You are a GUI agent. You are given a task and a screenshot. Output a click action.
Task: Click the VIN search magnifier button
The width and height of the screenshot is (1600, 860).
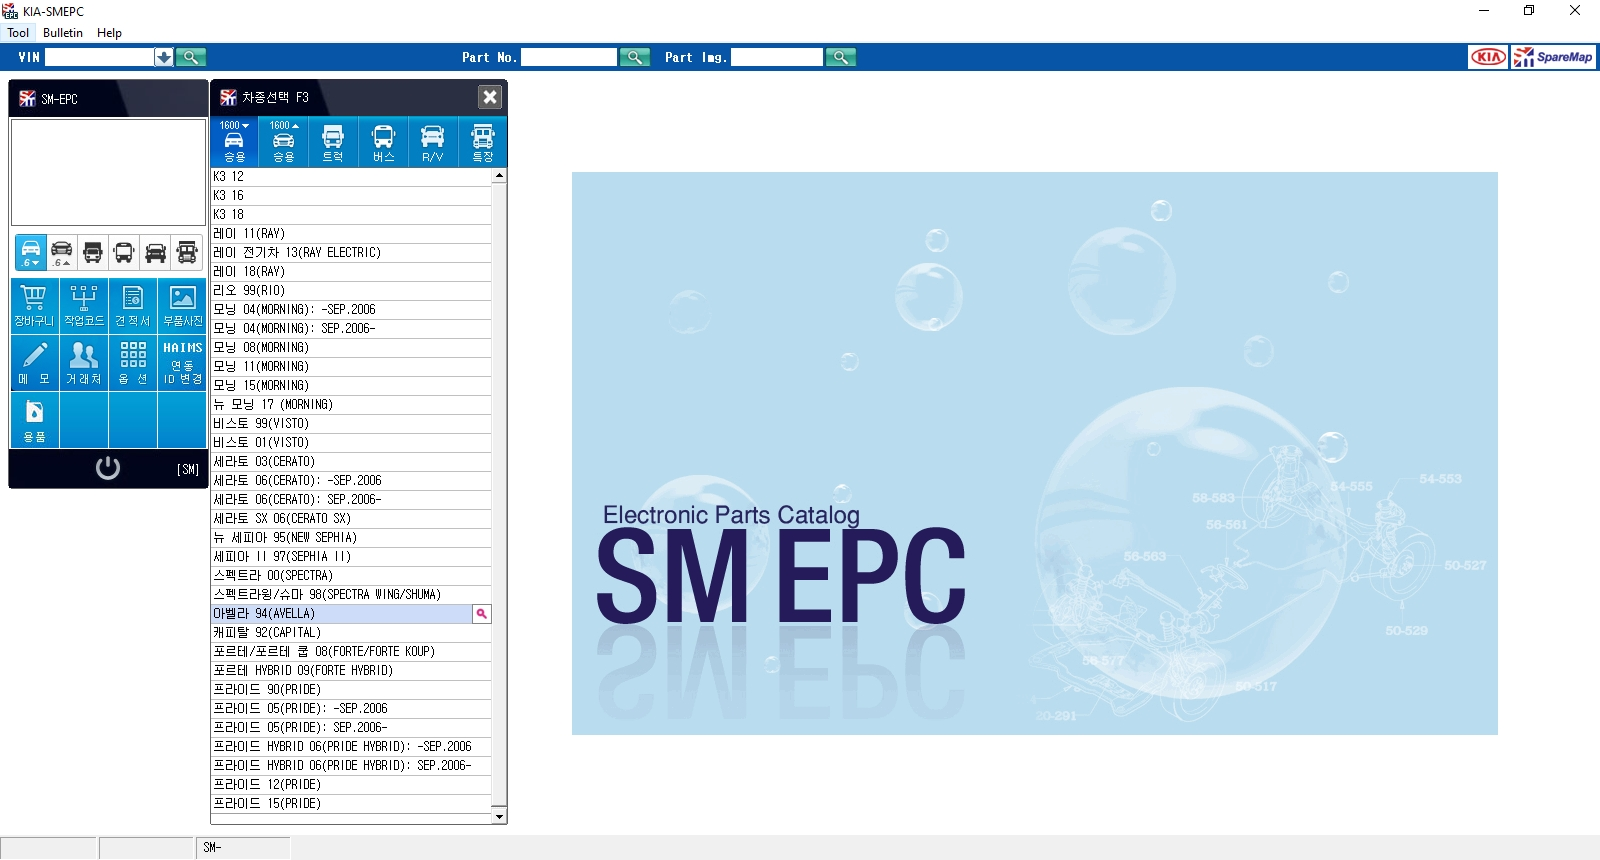click(191, 57)
